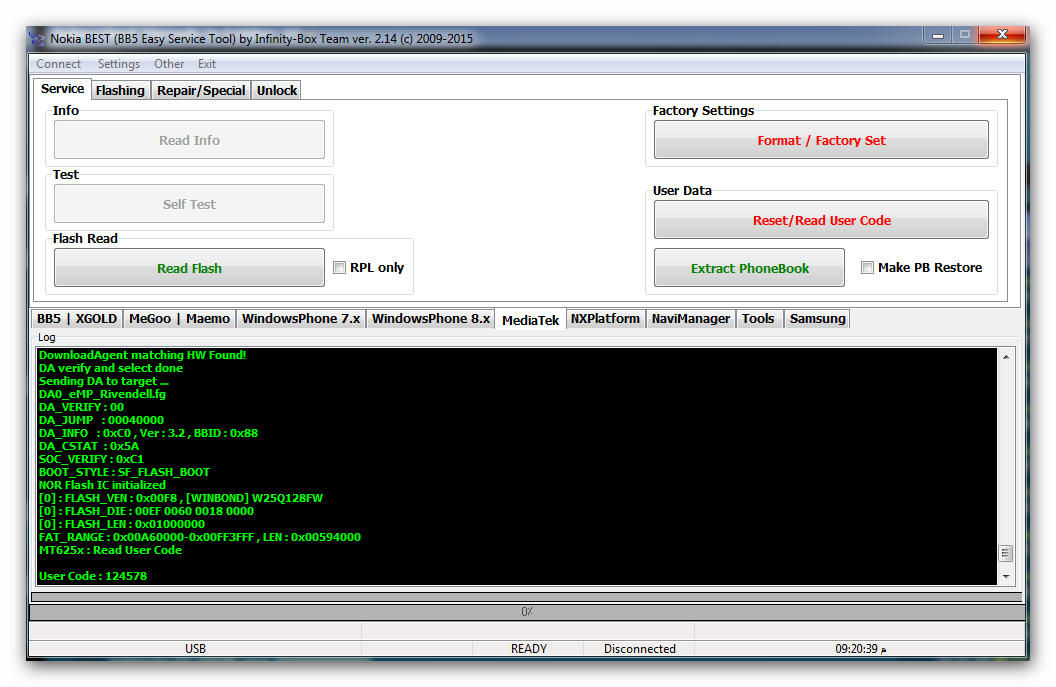Minimize the Nokia BEST window
Screen dimensions: 1056x687
click(937, 35)
